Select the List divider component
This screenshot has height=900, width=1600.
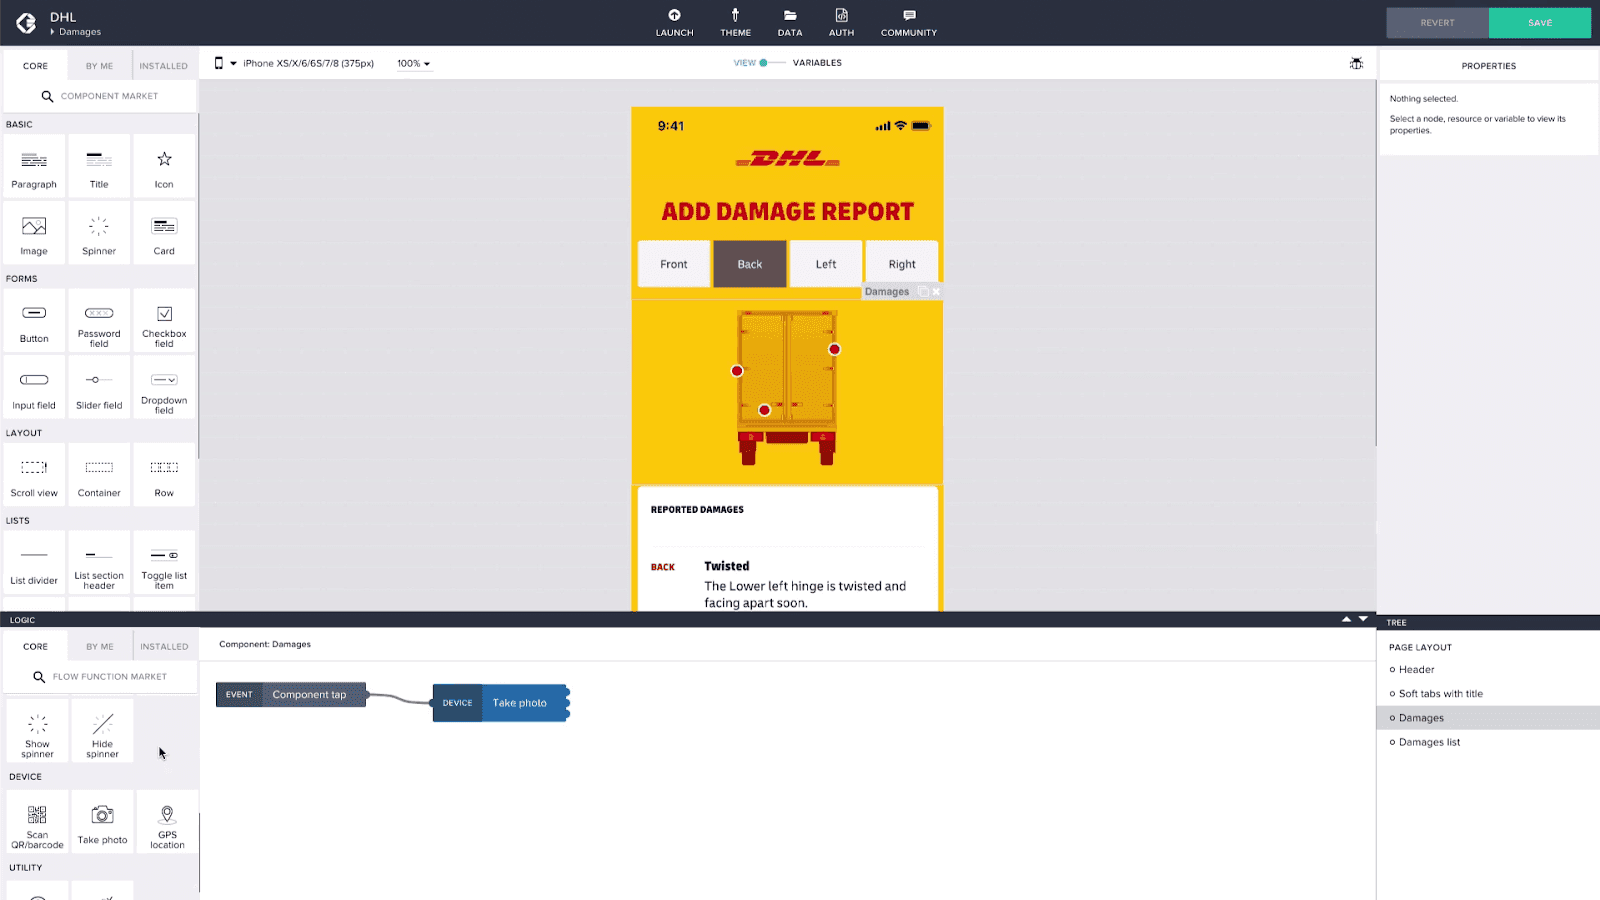34,563
